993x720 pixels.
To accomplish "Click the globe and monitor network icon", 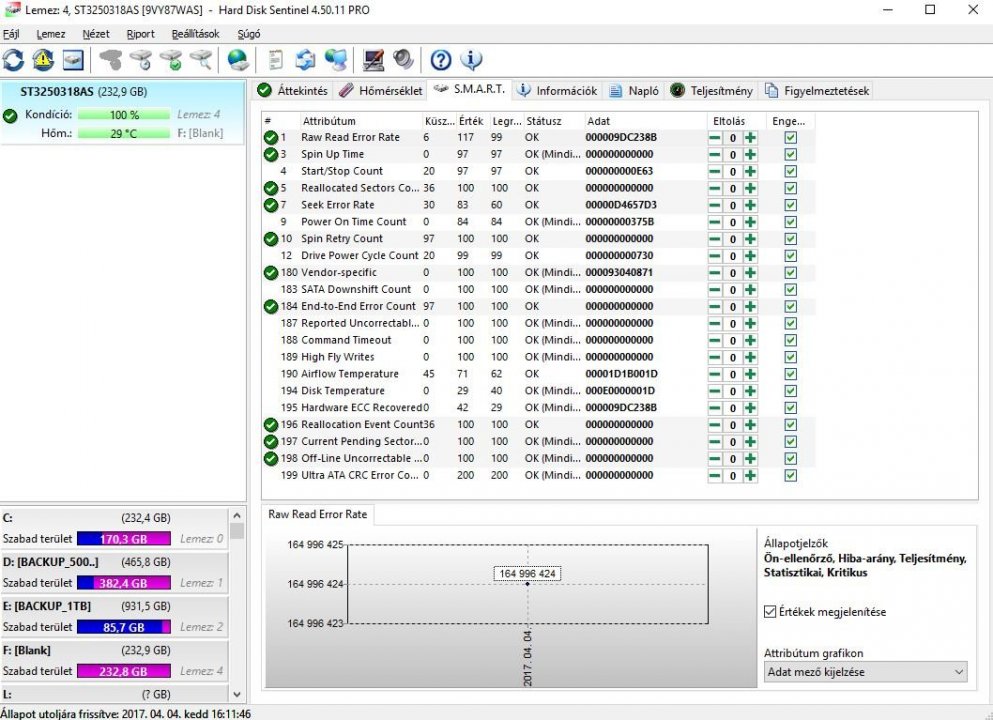I will coord(336,60).
